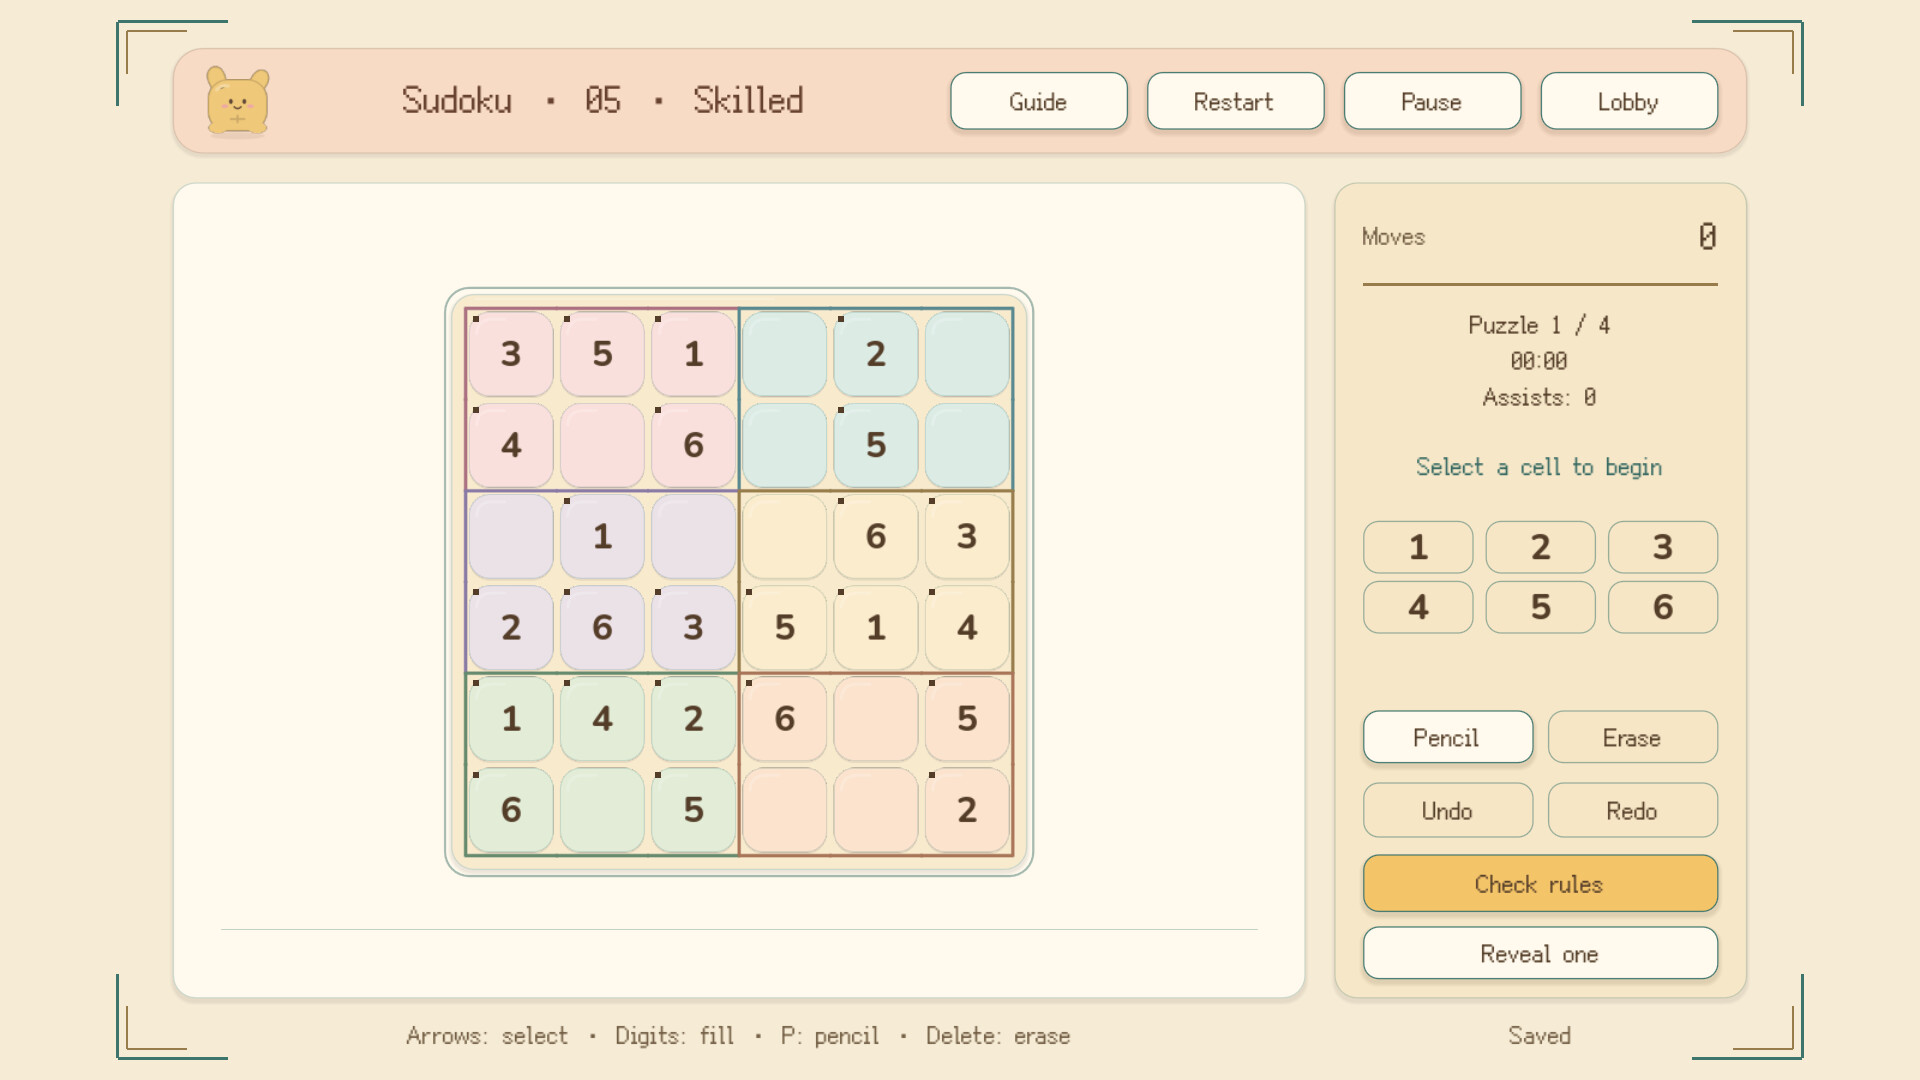Select the first-row cell containing 2

pyautogui.click(x=876, y=354)
